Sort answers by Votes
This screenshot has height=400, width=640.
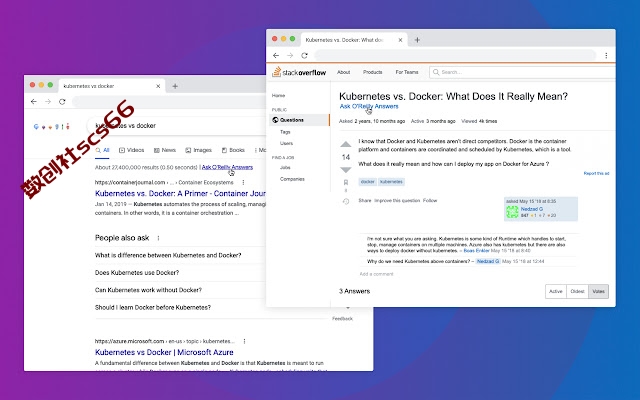coord(598,291)
